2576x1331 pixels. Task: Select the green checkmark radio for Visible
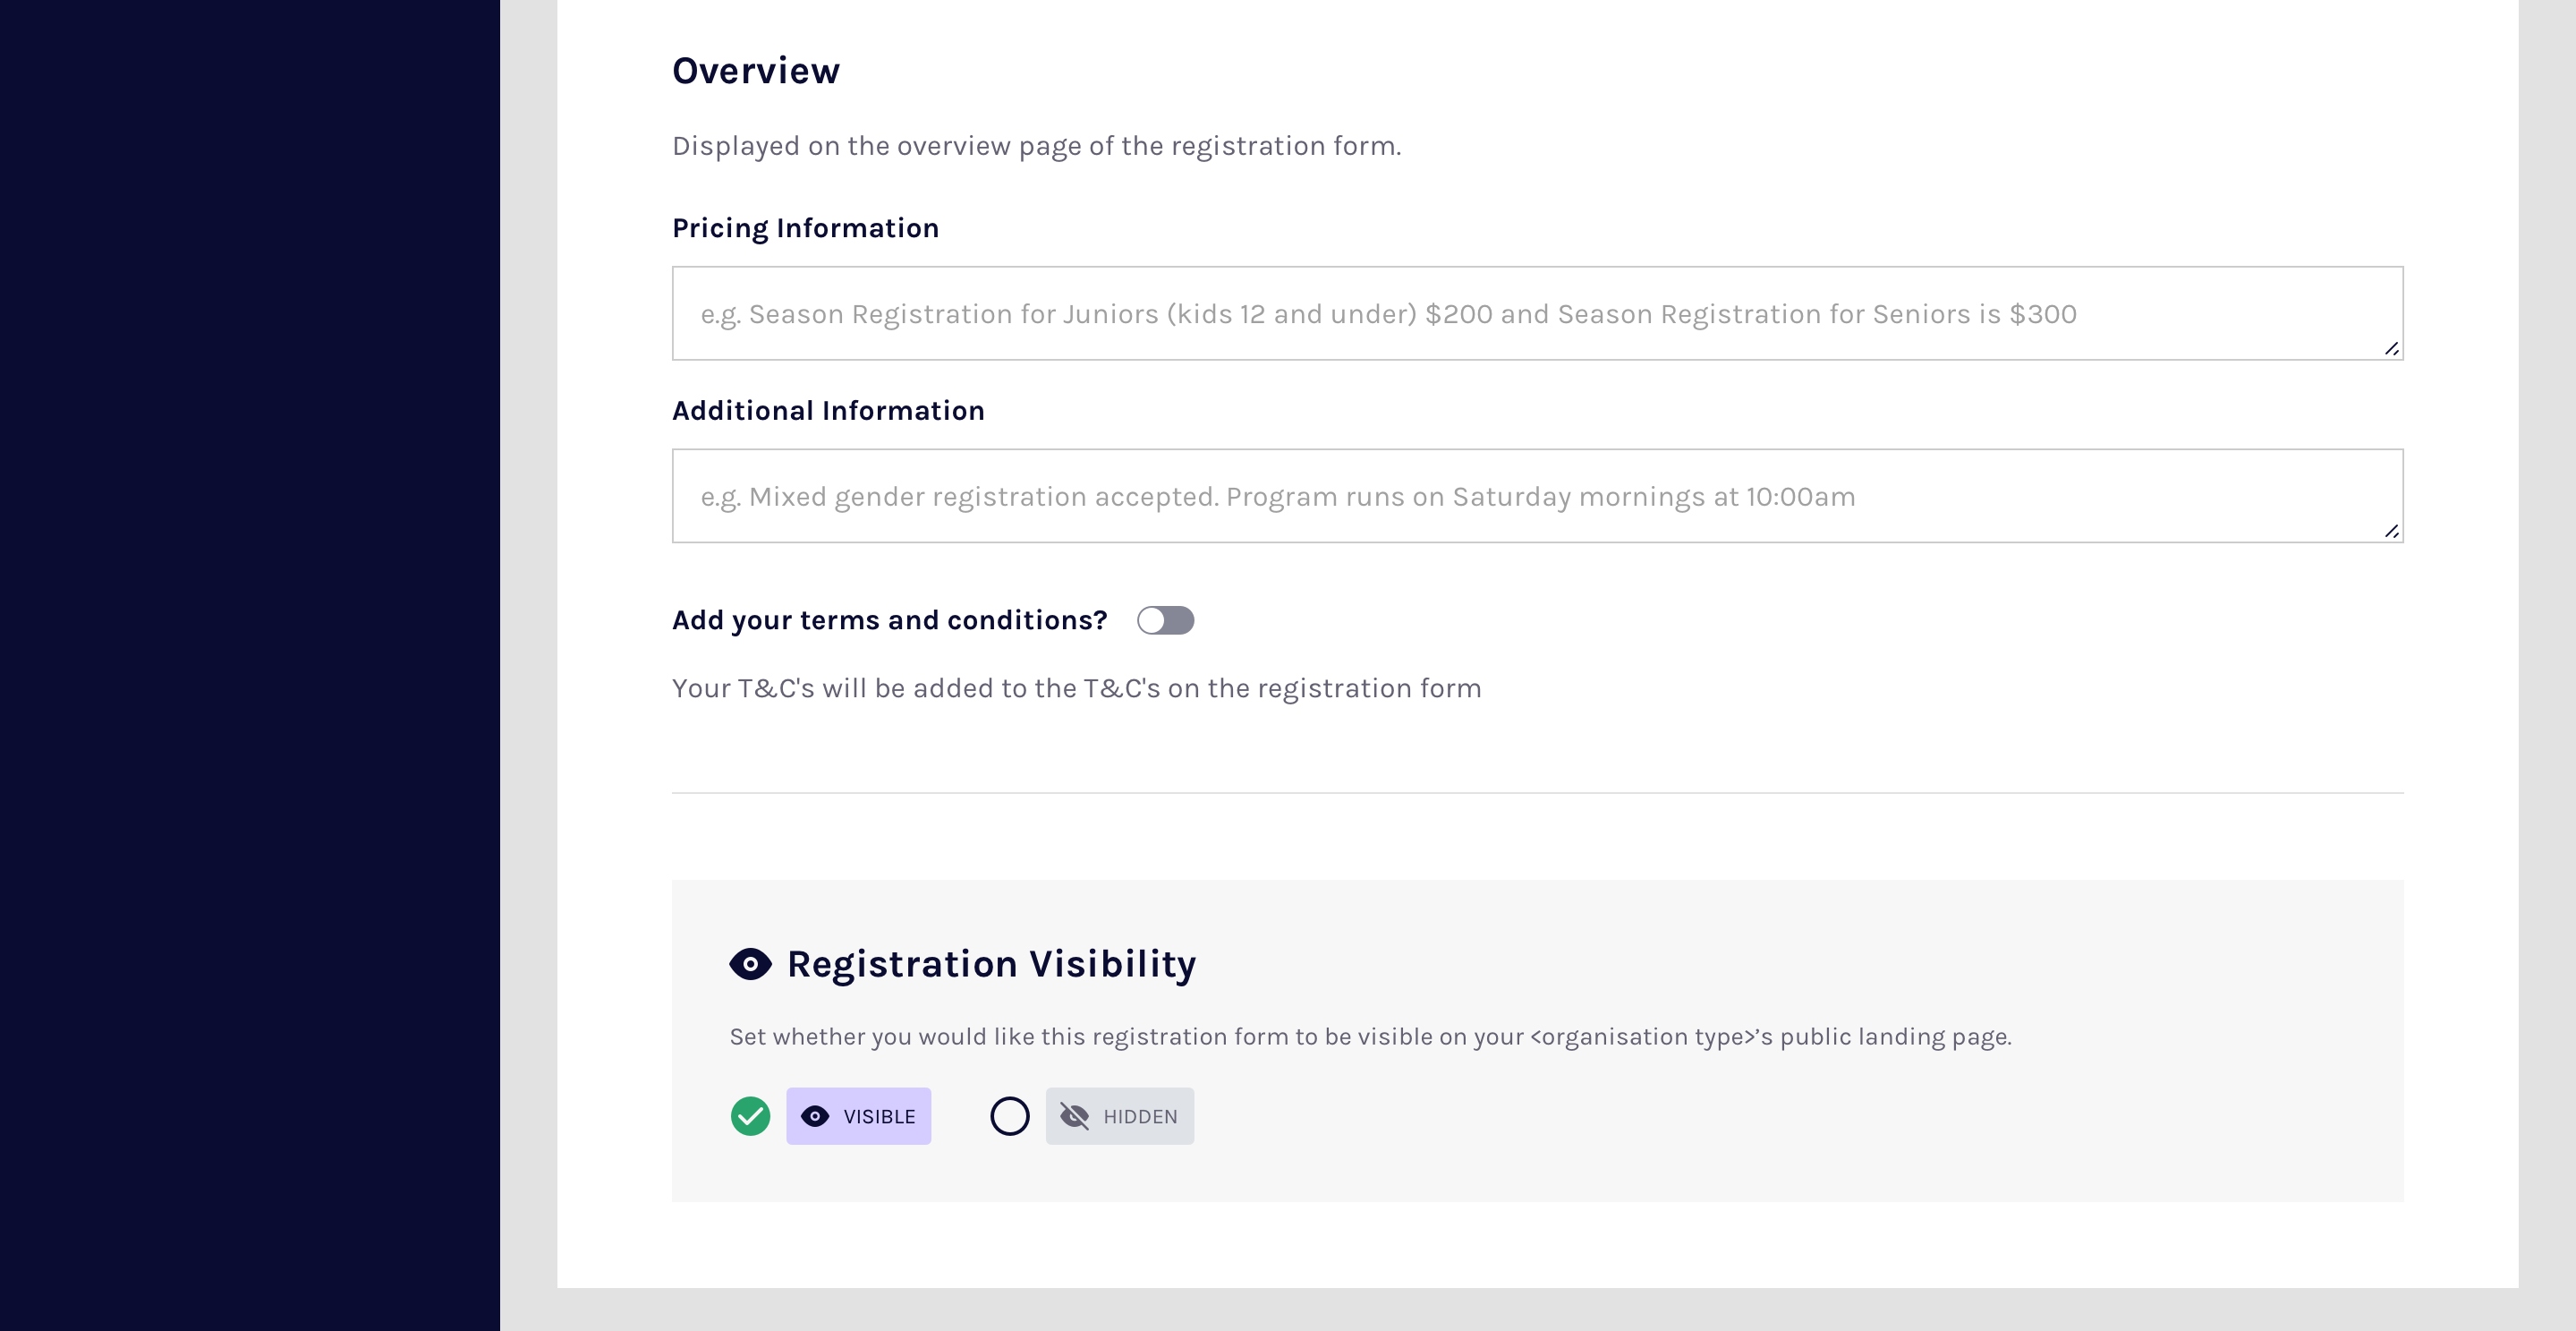750,1116
